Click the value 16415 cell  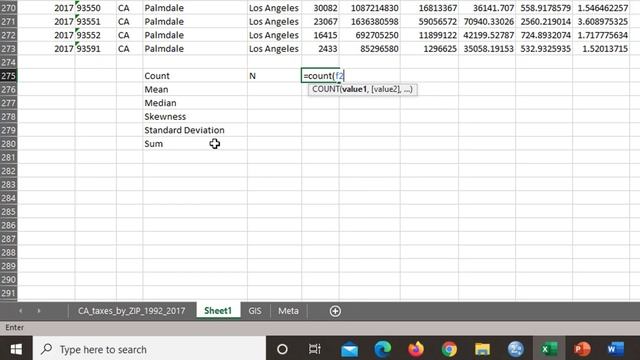pyautogui.click(x=320, y=35)
